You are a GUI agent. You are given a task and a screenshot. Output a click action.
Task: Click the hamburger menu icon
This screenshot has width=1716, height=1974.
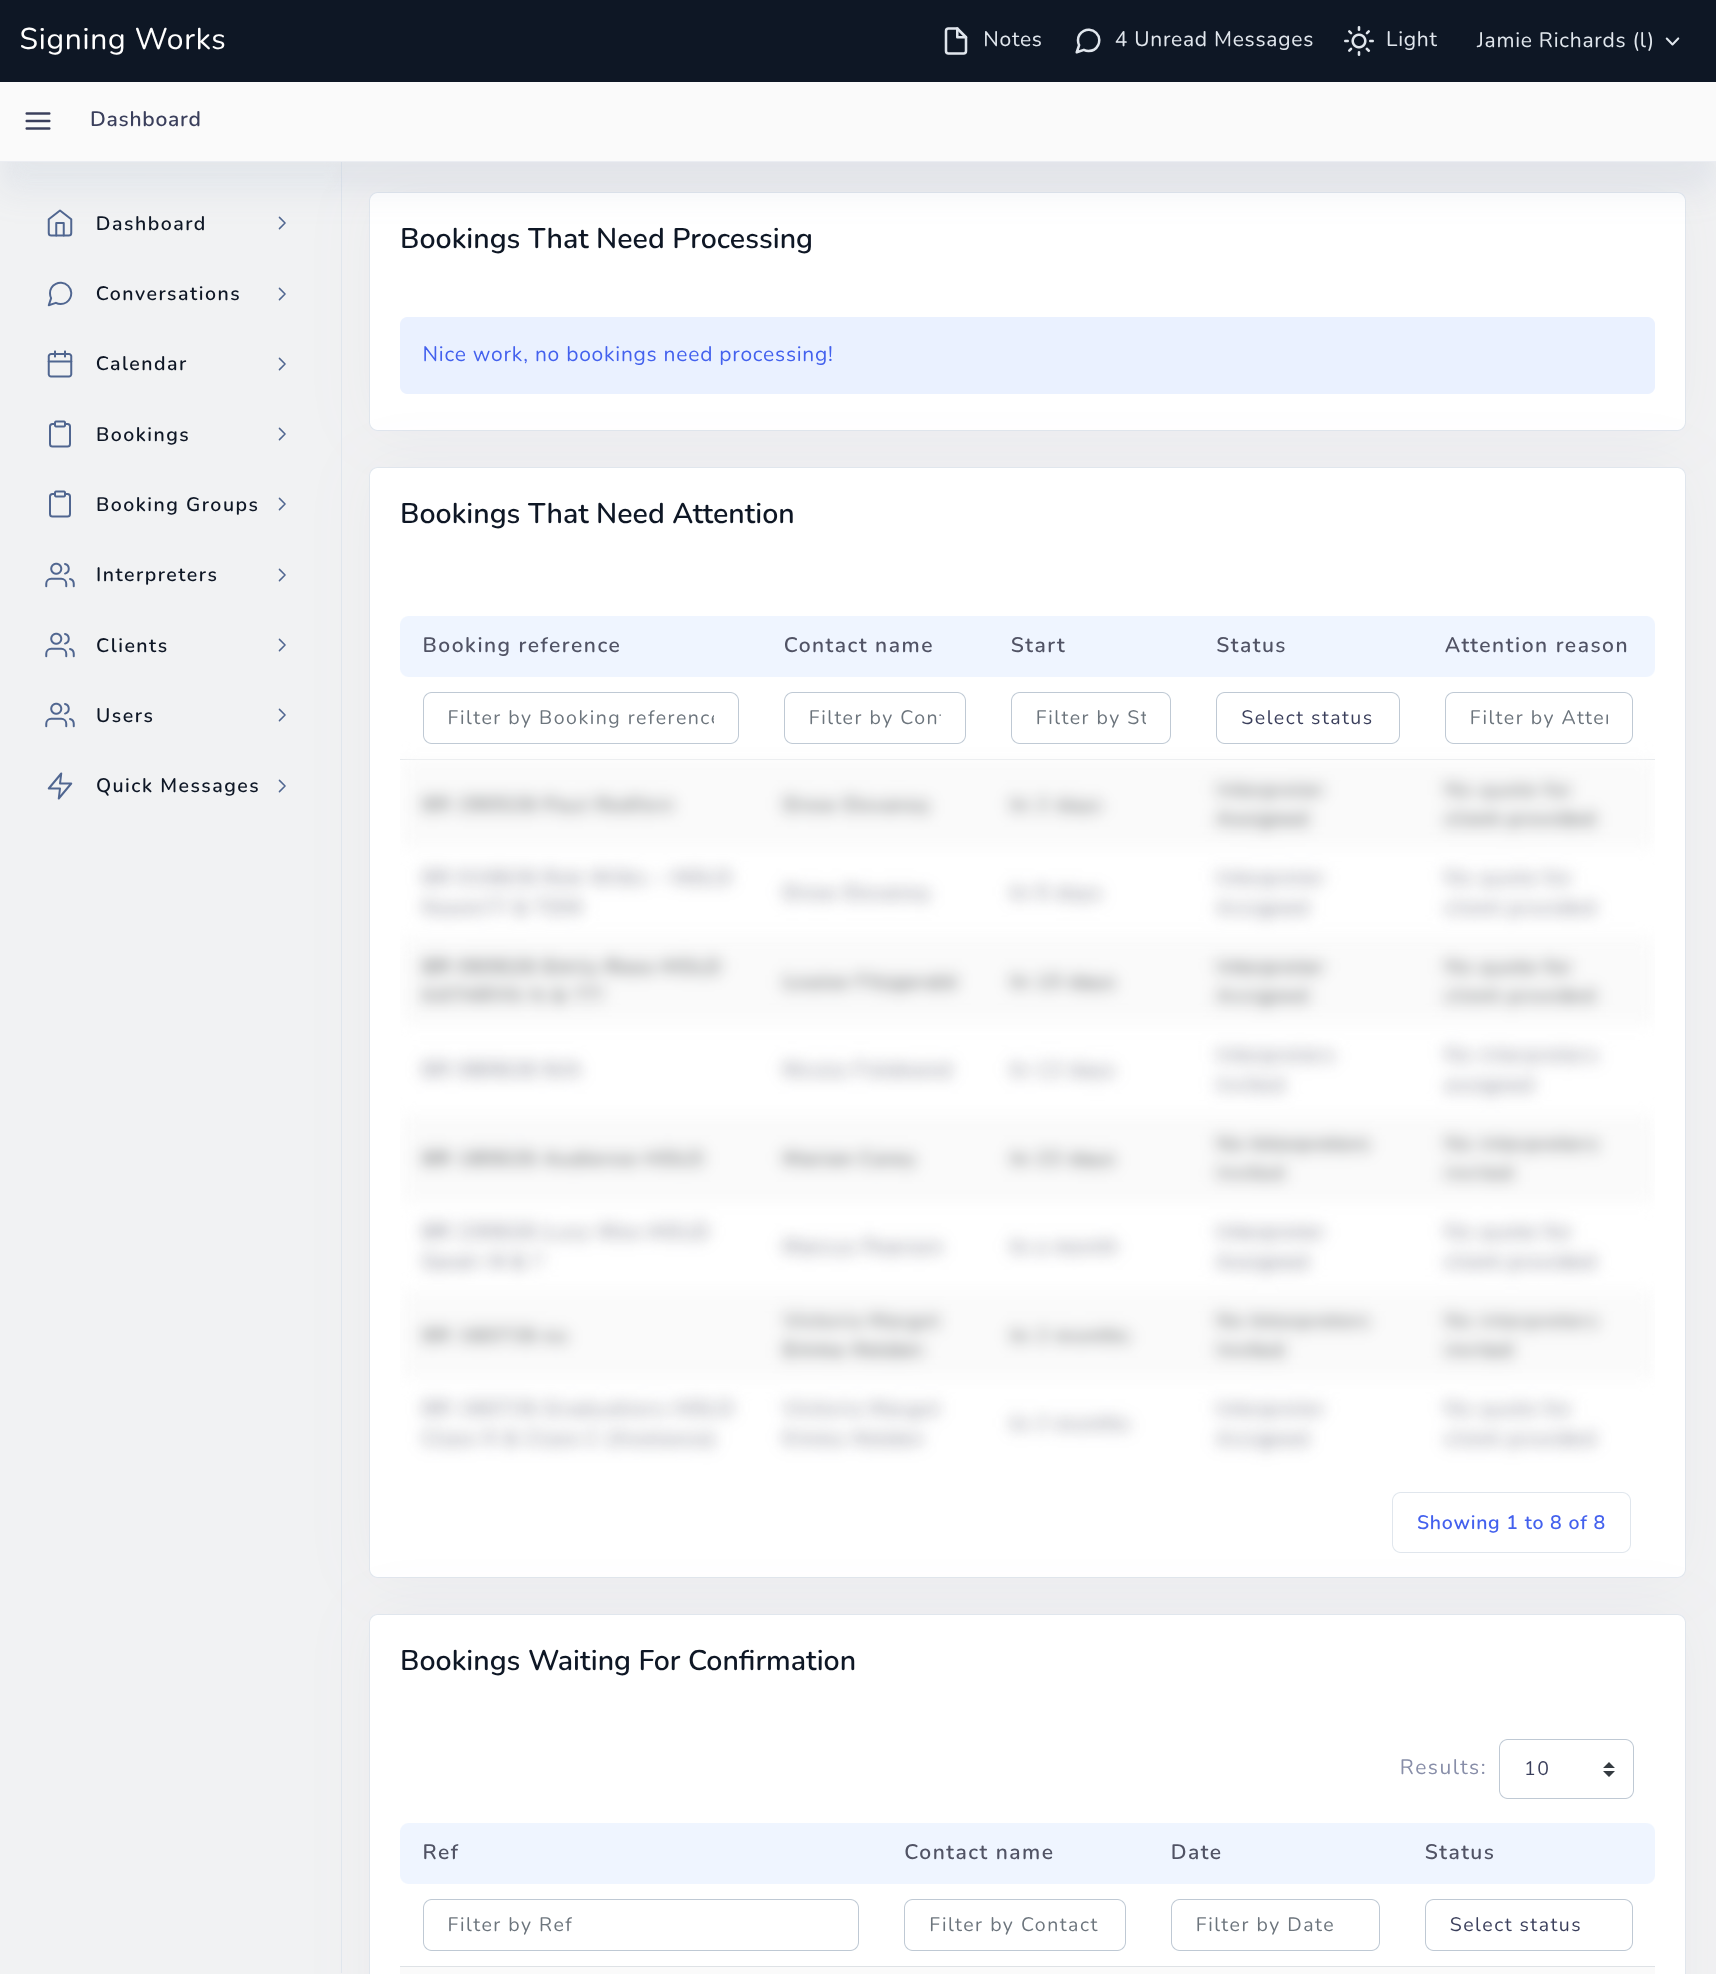tap(38, 120)
